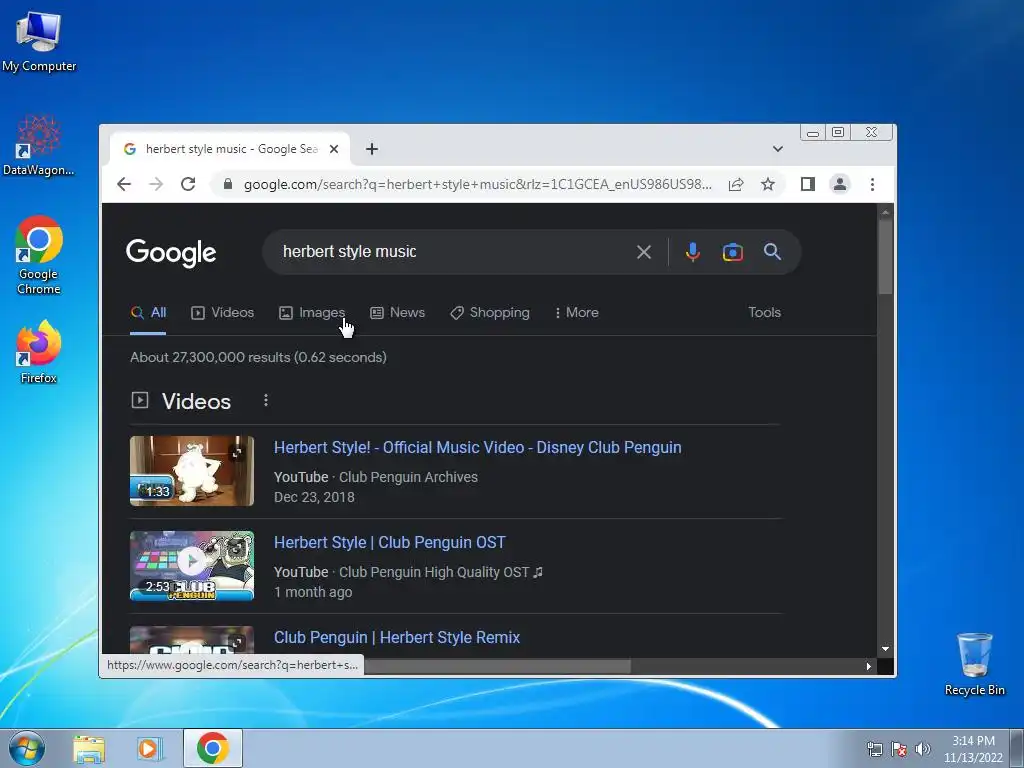Click the vertical scrollbar thumb

point(886,257)
